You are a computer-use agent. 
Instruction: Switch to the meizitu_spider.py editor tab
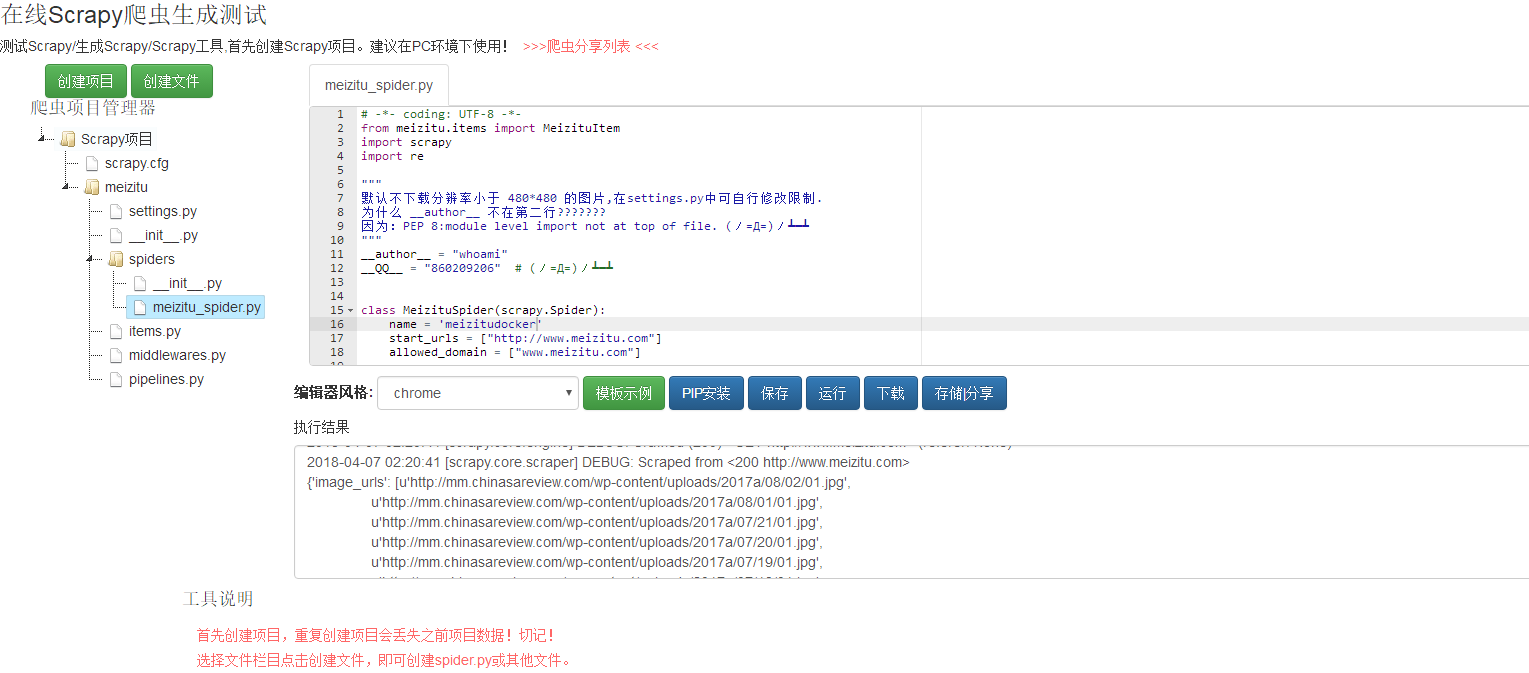(379, 86)
